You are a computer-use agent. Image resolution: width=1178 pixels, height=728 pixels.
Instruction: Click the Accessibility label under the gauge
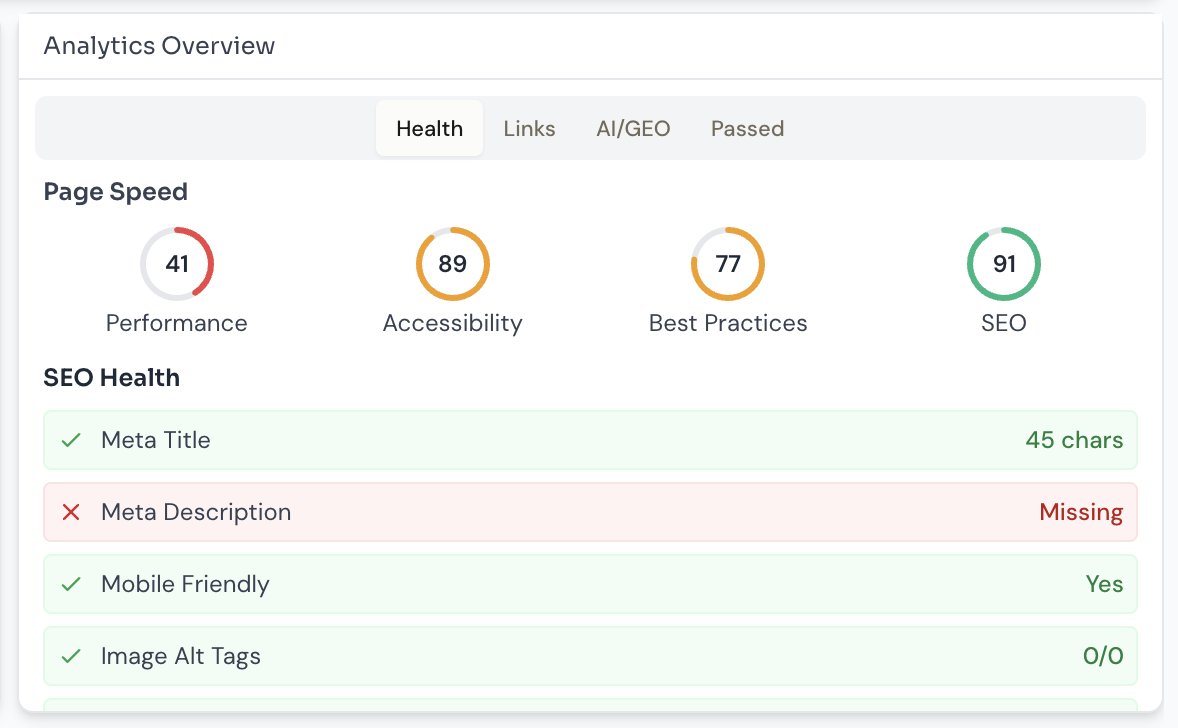pyautogui.click(x=452, y=323)
